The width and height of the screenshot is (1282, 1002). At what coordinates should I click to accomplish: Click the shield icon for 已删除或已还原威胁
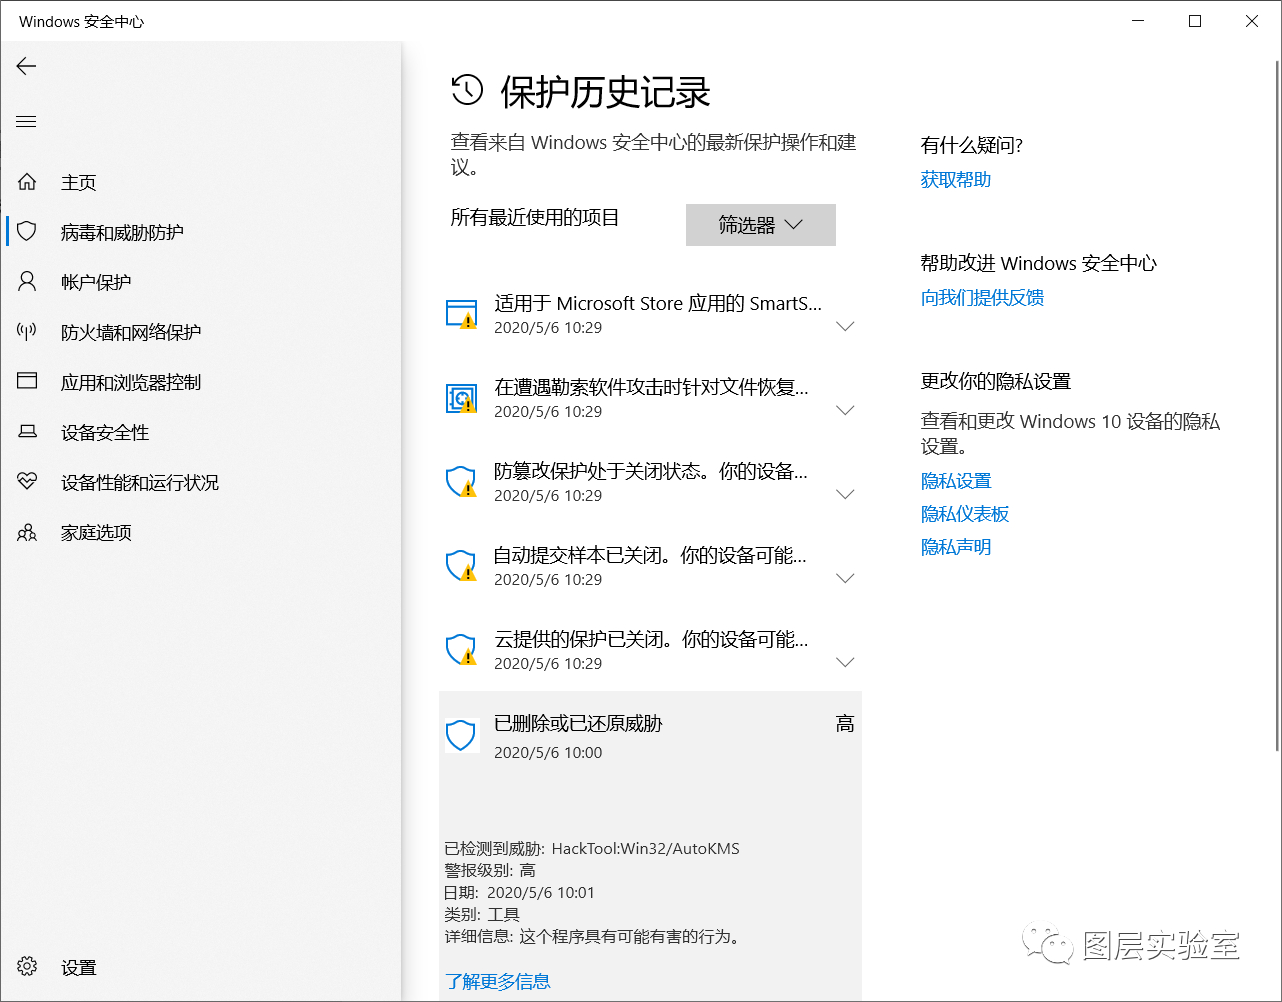461,736
